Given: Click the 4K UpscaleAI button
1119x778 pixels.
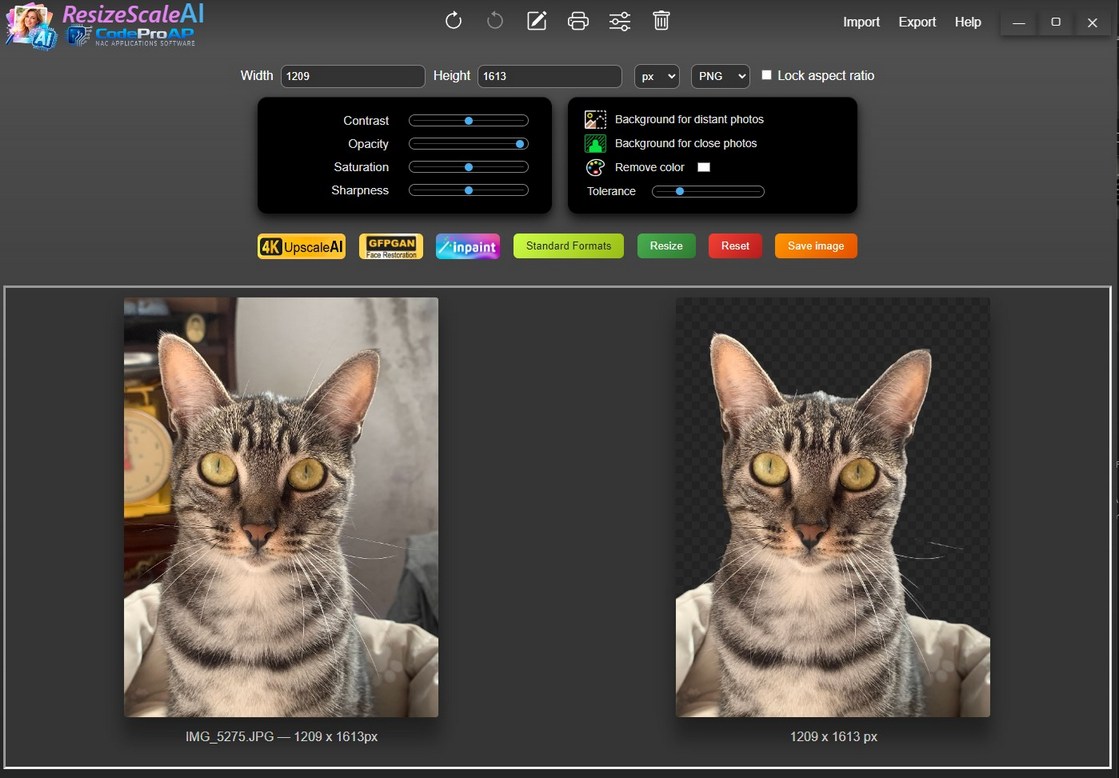Looking at the screenshot, I should [301, 247].
